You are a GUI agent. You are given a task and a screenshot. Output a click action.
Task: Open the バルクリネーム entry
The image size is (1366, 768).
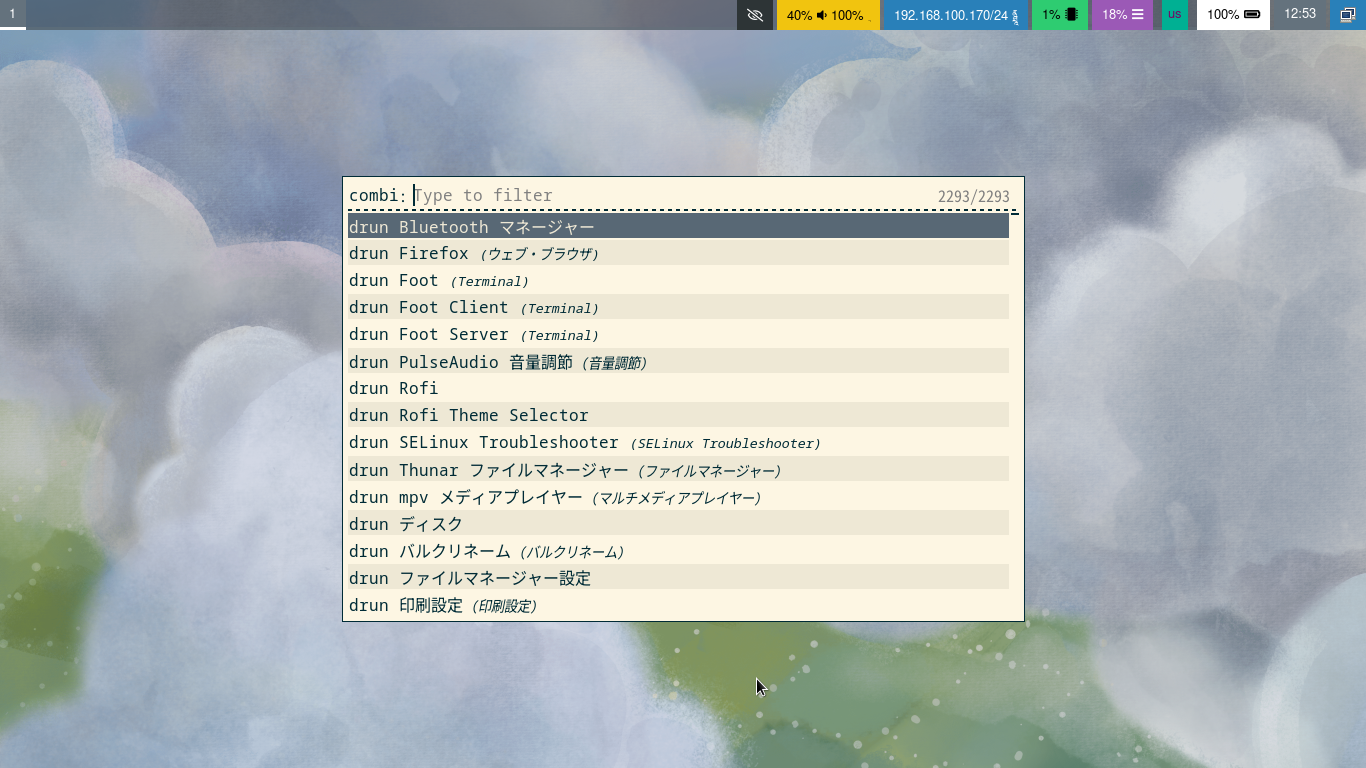678,551
